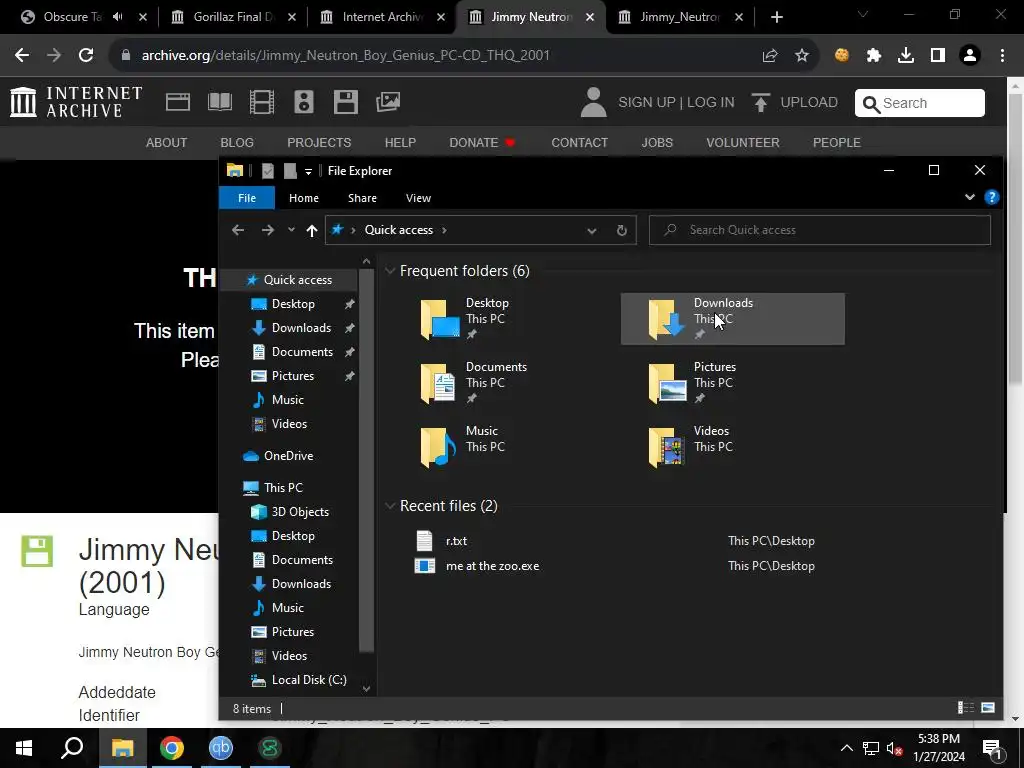Open the recent locations dropdown arrow
Screen dimensions: 1024x768
tap(291, 230)
